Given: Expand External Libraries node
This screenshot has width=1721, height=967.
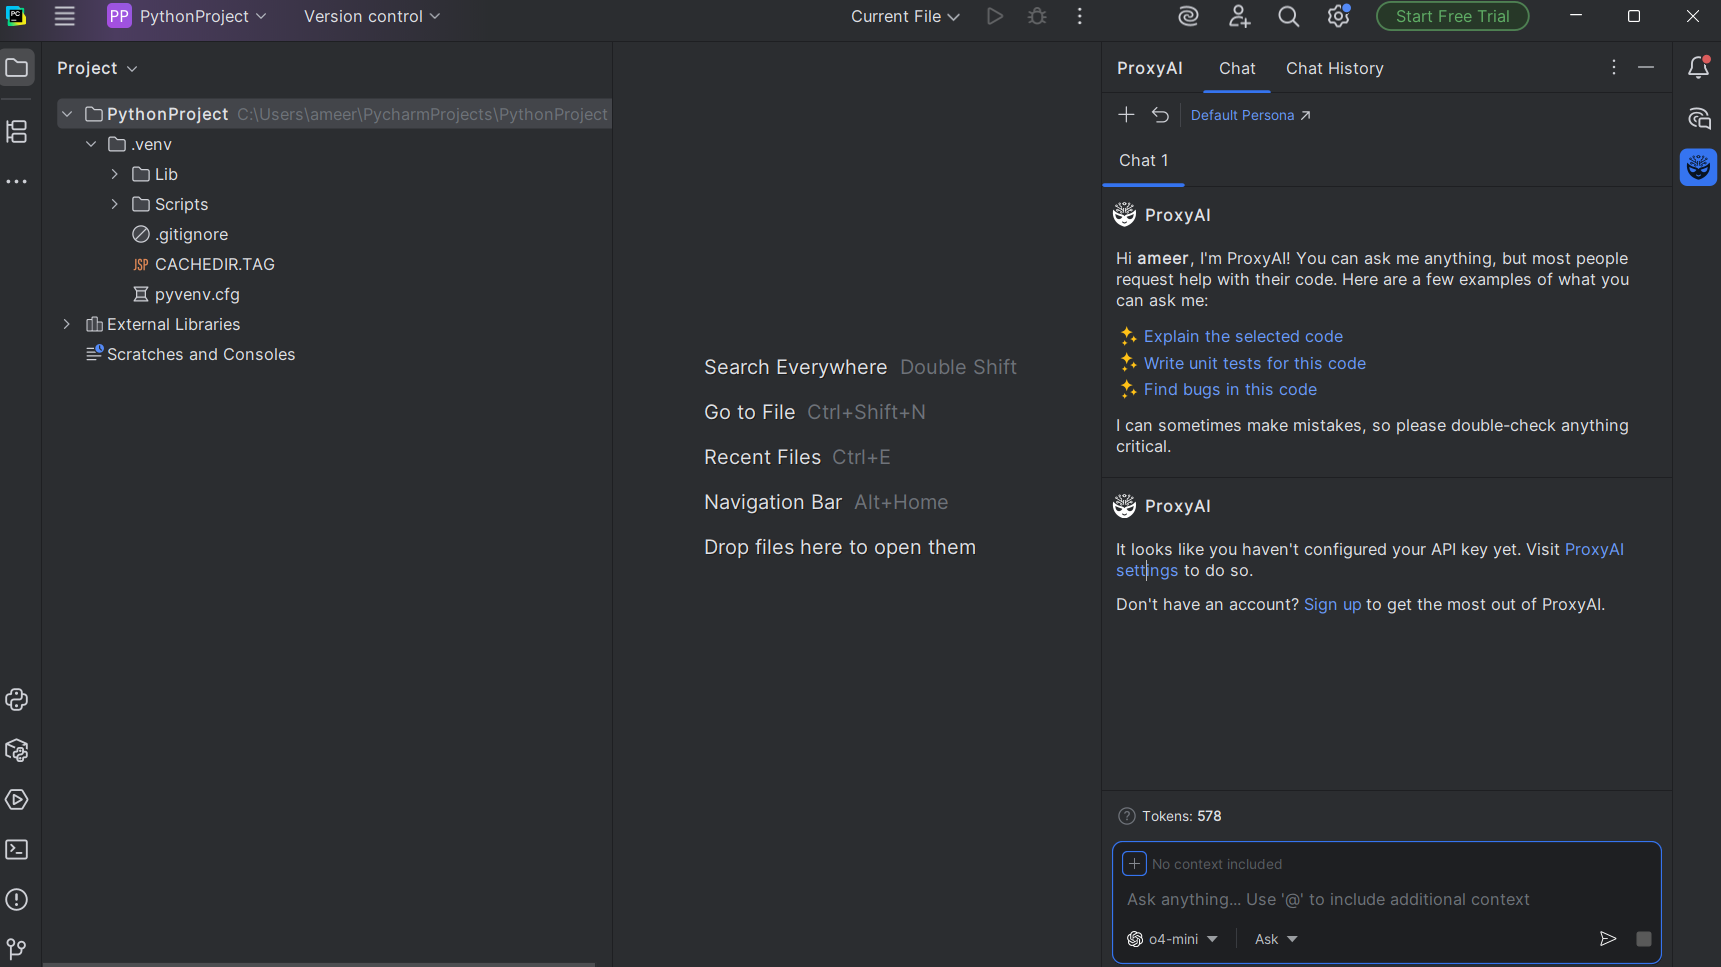Looking at the screenshot, I should [x=67, y=324].
